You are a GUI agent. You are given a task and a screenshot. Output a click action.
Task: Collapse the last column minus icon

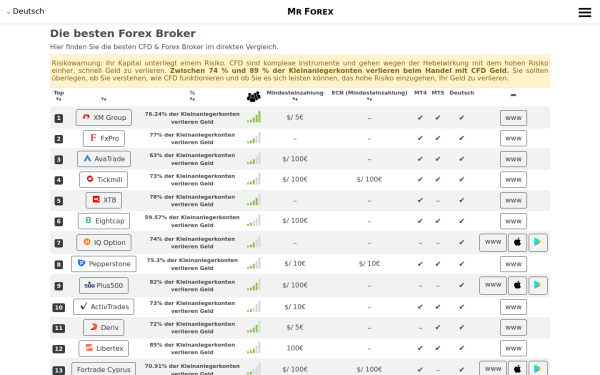pyautogui.click(x=513, y=95)
